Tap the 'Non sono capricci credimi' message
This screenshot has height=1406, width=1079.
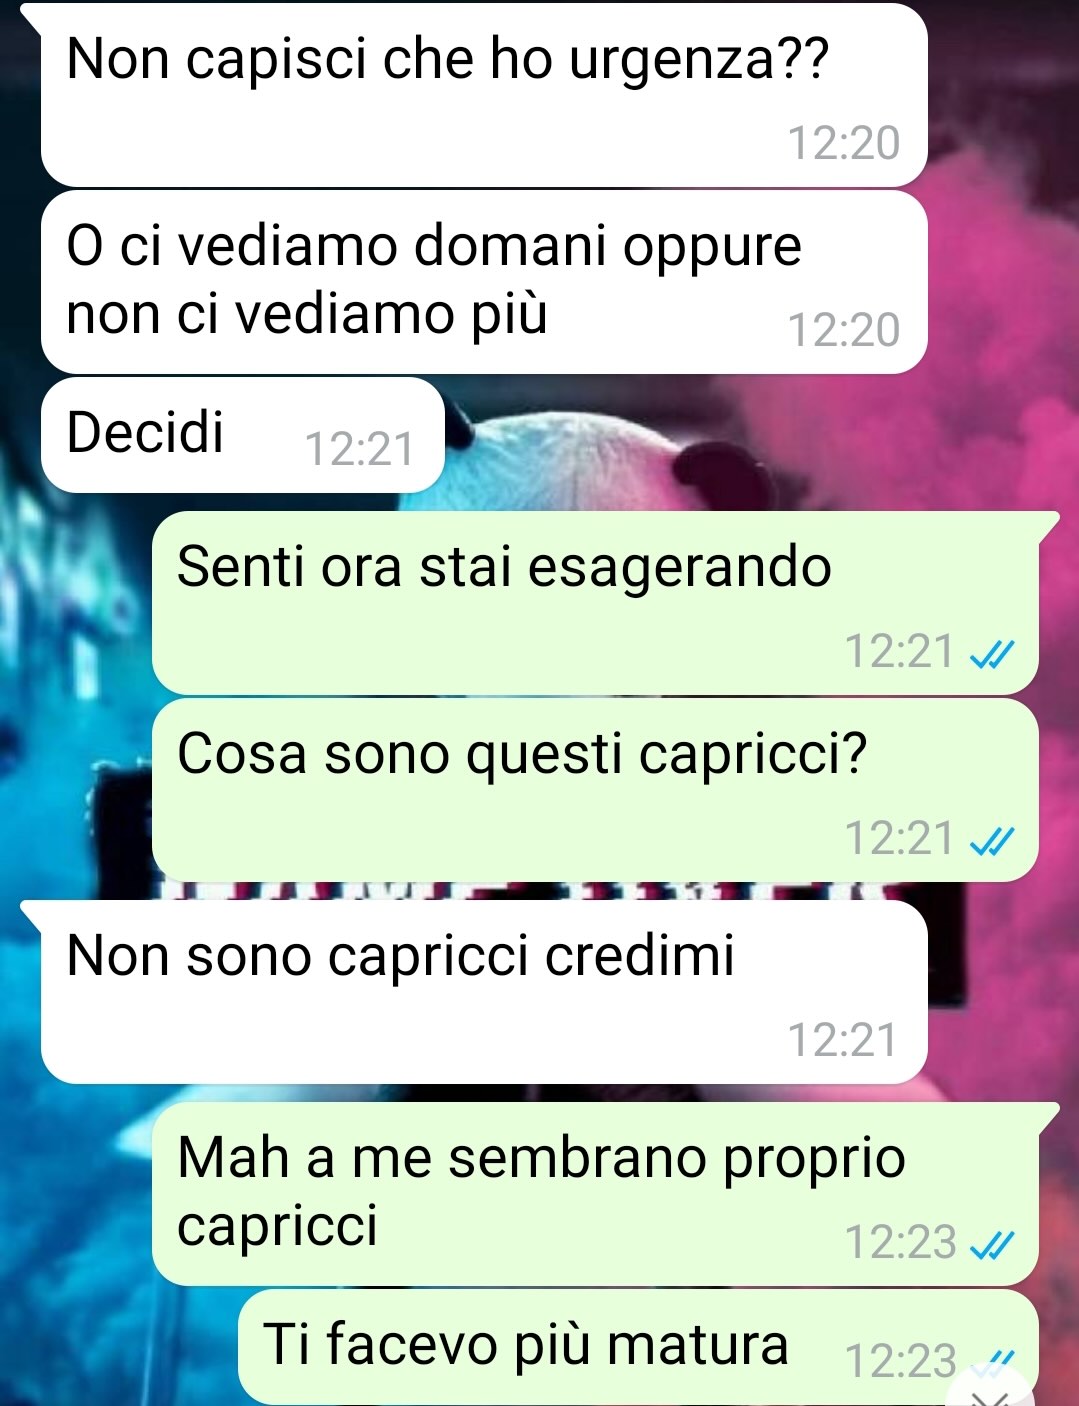pos(484,992)
